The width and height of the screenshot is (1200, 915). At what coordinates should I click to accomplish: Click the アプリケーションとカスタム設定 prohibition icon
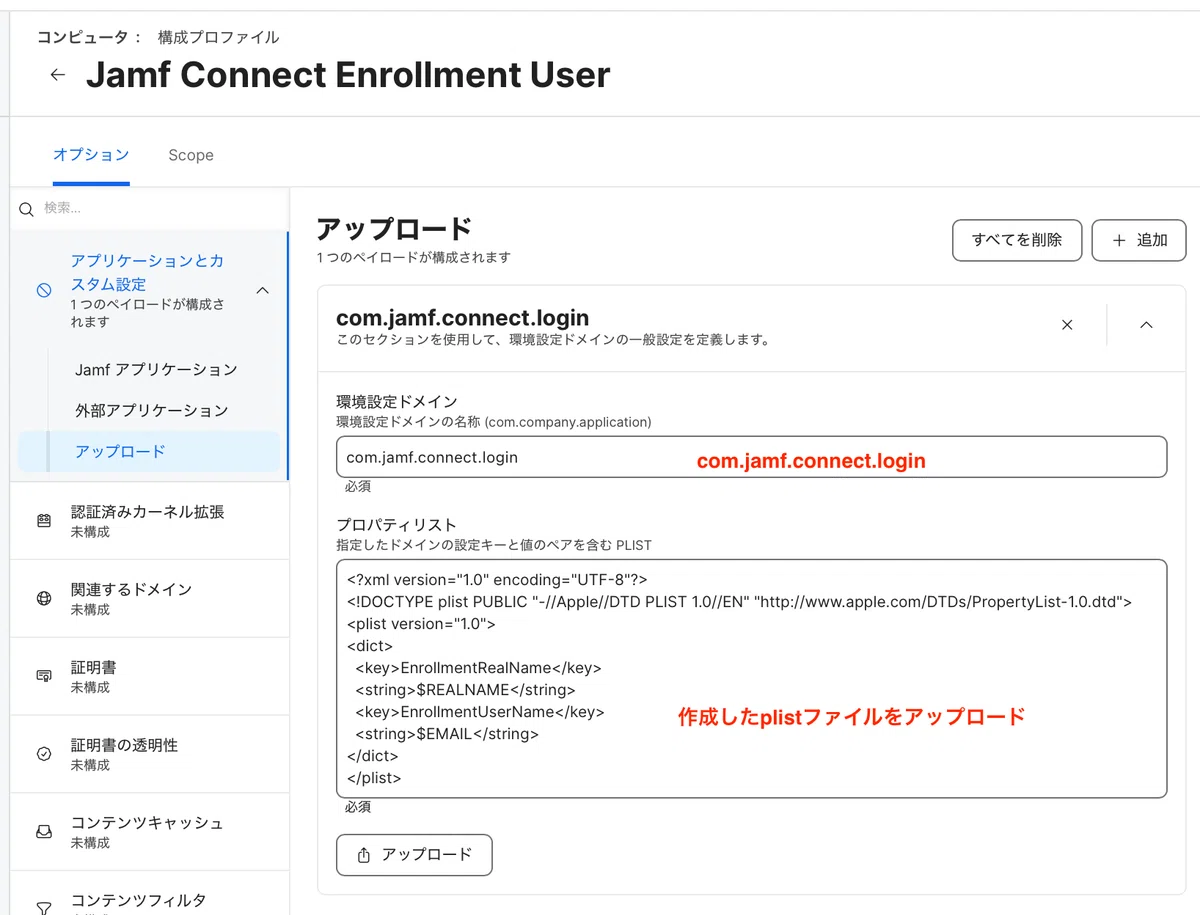(44, 291)
